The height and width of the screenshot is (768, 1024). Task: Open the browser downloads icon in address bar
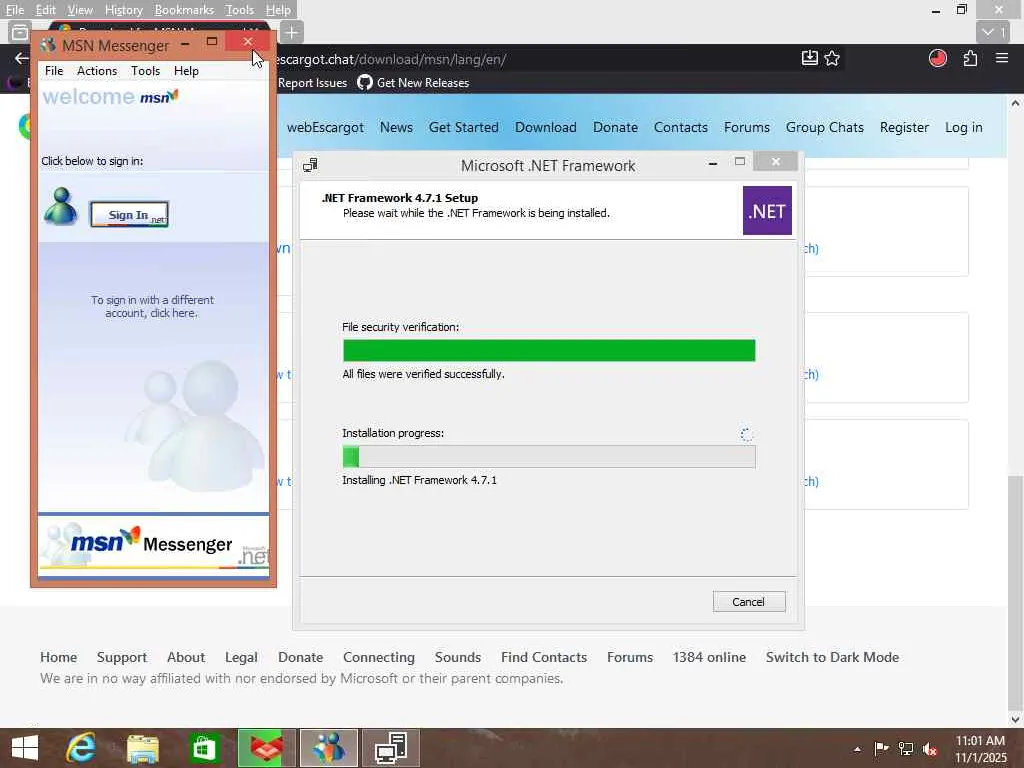tap(809, 58)
